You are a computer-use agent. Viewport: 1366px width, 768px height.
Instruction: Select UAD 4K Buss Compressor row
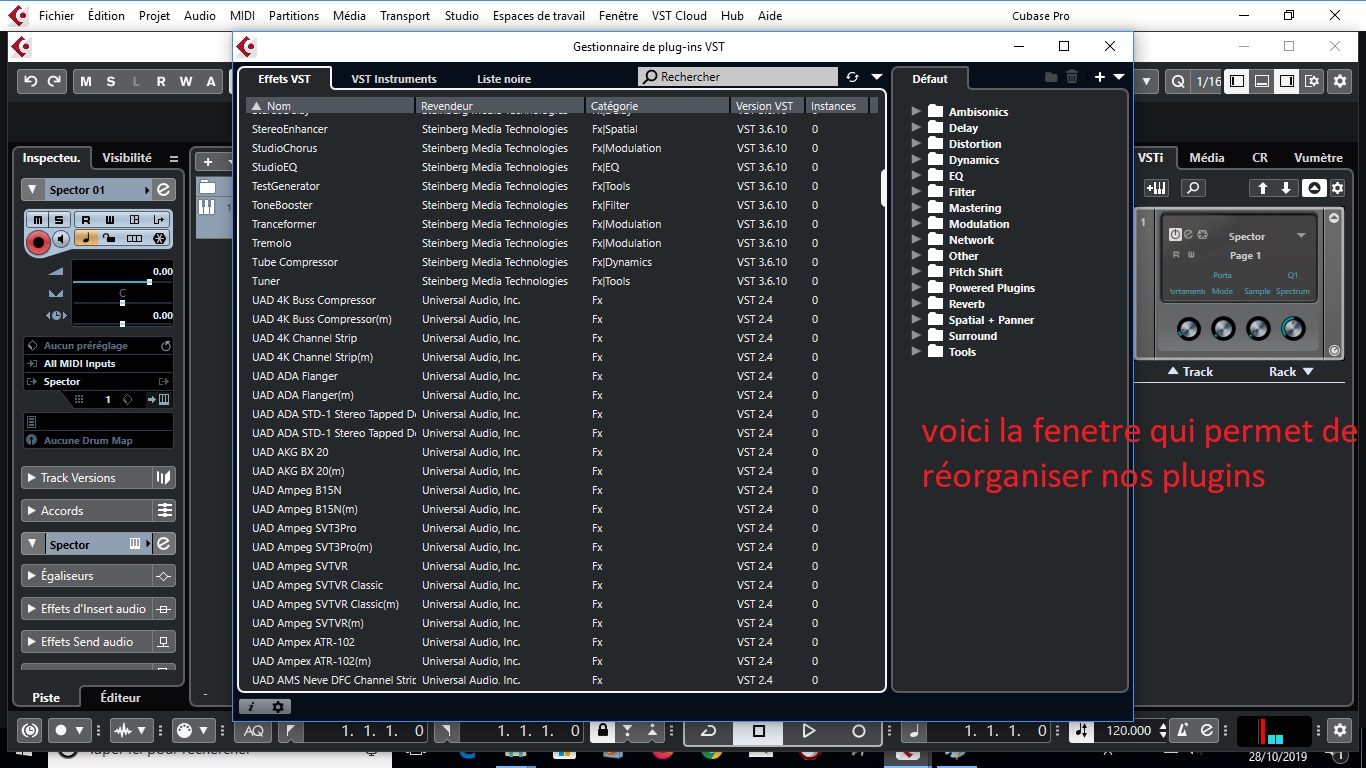coord(561,300)
